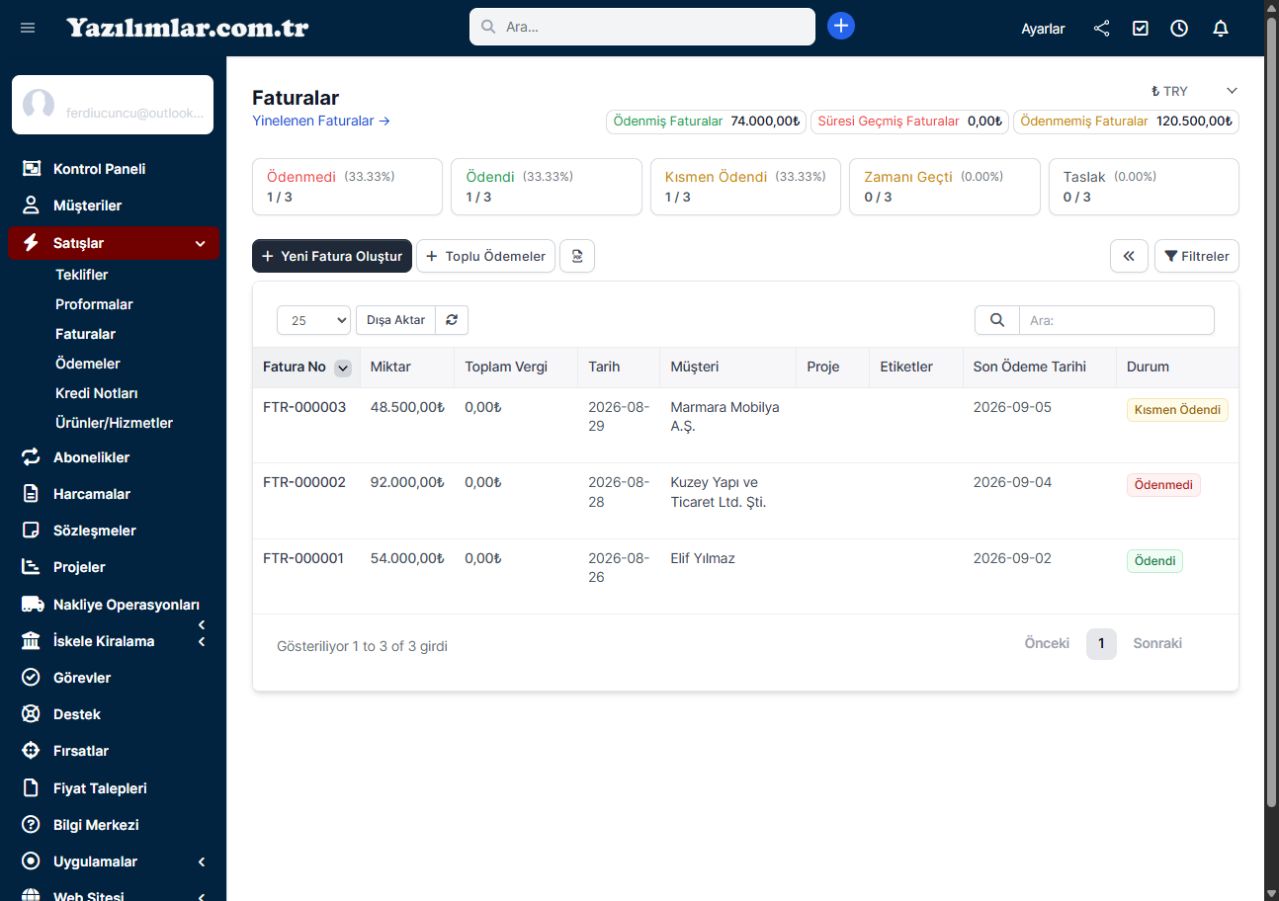Collapse the Satışlar sidebar menu
The width and height of the screenshot is (1279, 901).
click(x=114, y=243)
